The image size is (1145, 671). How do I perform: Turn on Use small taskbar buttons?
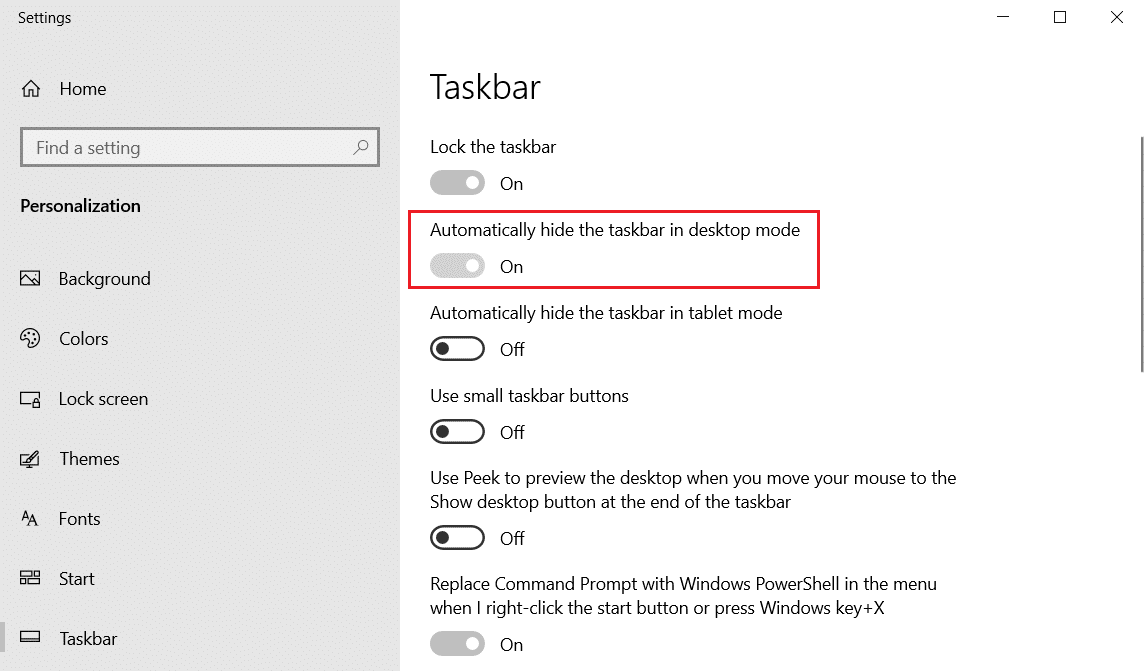[457, 432]
